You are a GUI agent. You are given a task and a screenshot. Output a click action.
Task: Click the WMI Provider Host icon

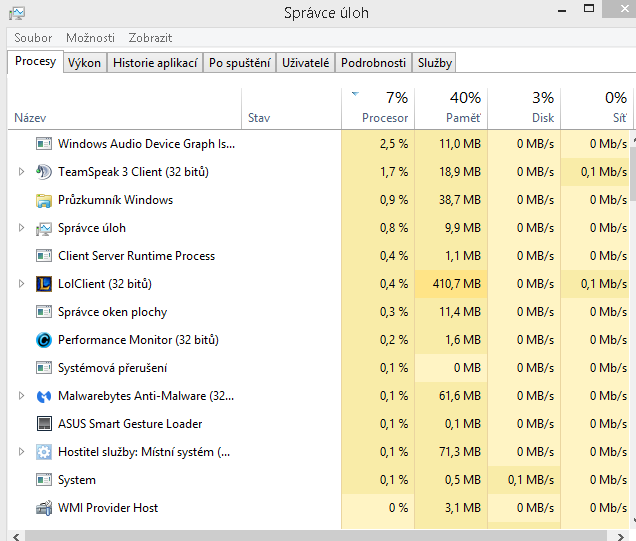point(43,508)
